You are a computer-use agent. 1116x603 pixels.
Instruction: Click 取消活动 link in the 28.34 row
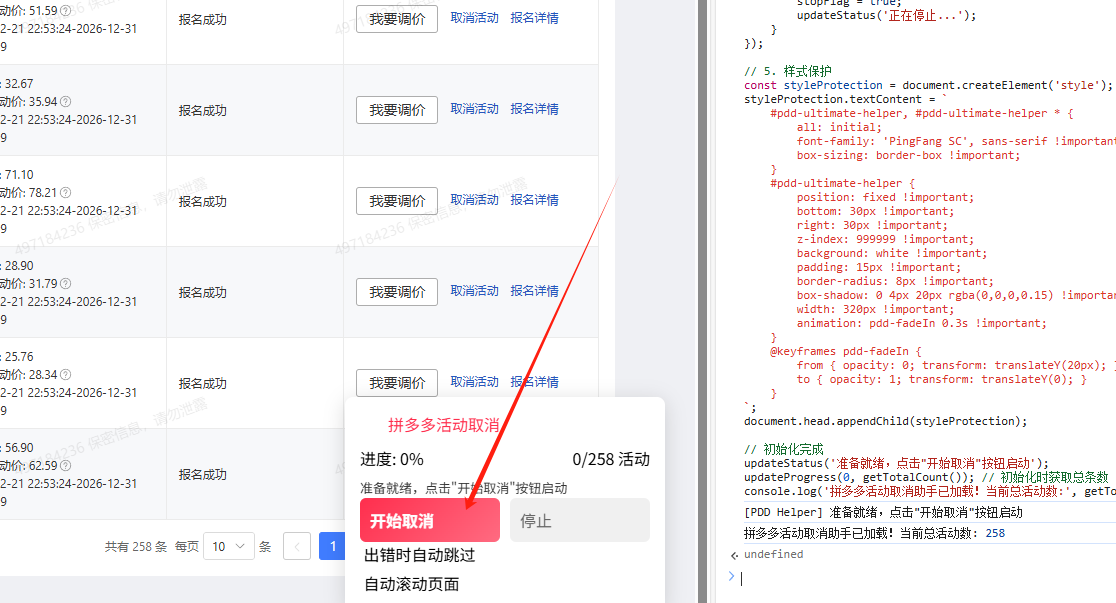475,382
